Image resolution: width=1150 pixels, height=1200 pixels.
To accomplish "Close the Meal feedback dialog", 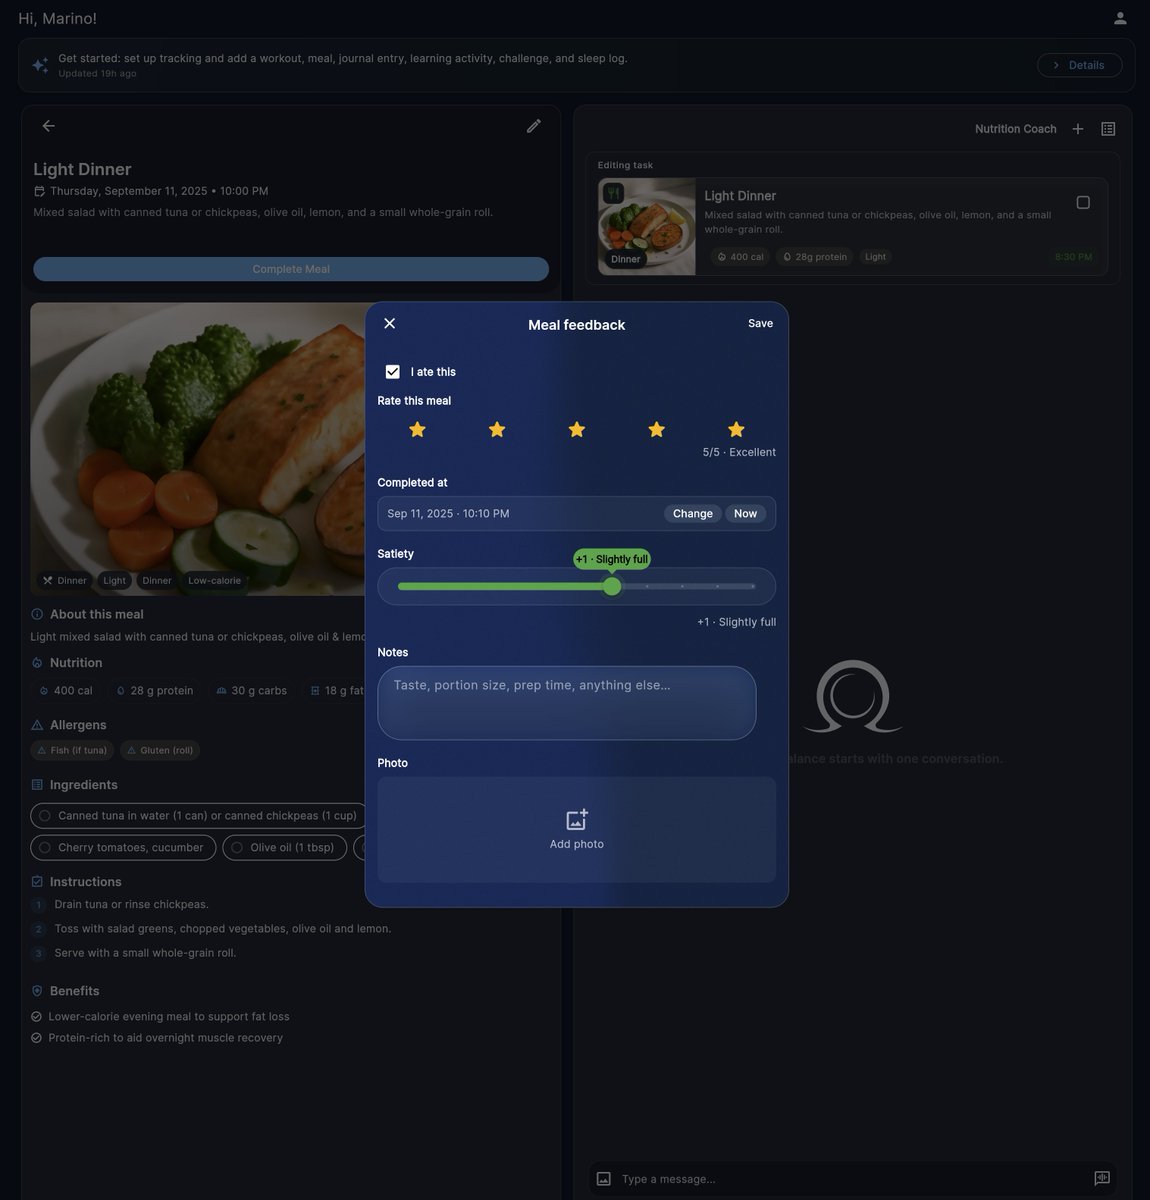I will 389,323.
